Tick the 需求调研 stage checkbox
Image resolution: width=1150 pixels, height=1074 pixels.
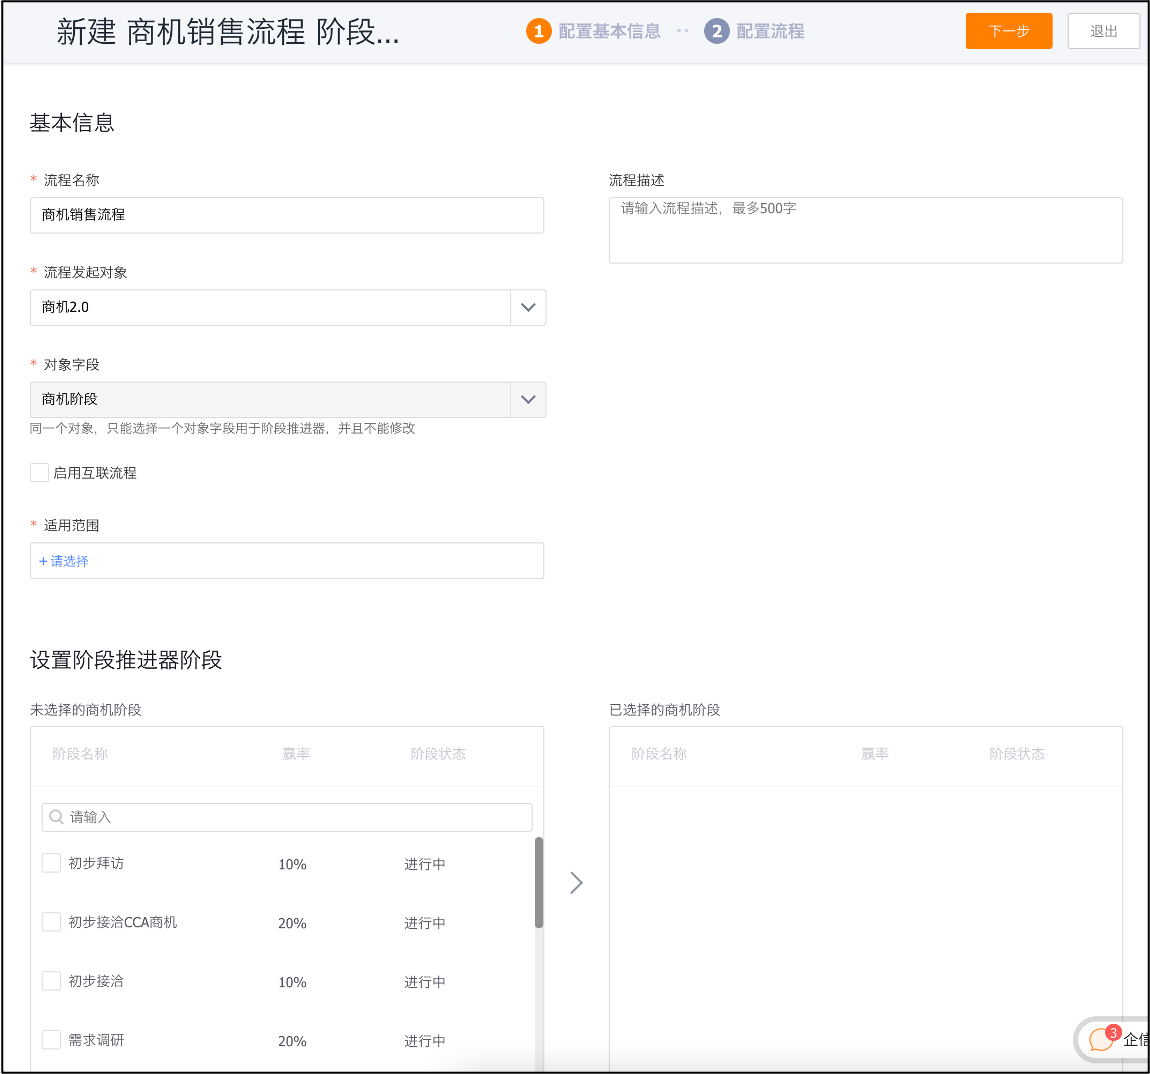(52, 1040)
